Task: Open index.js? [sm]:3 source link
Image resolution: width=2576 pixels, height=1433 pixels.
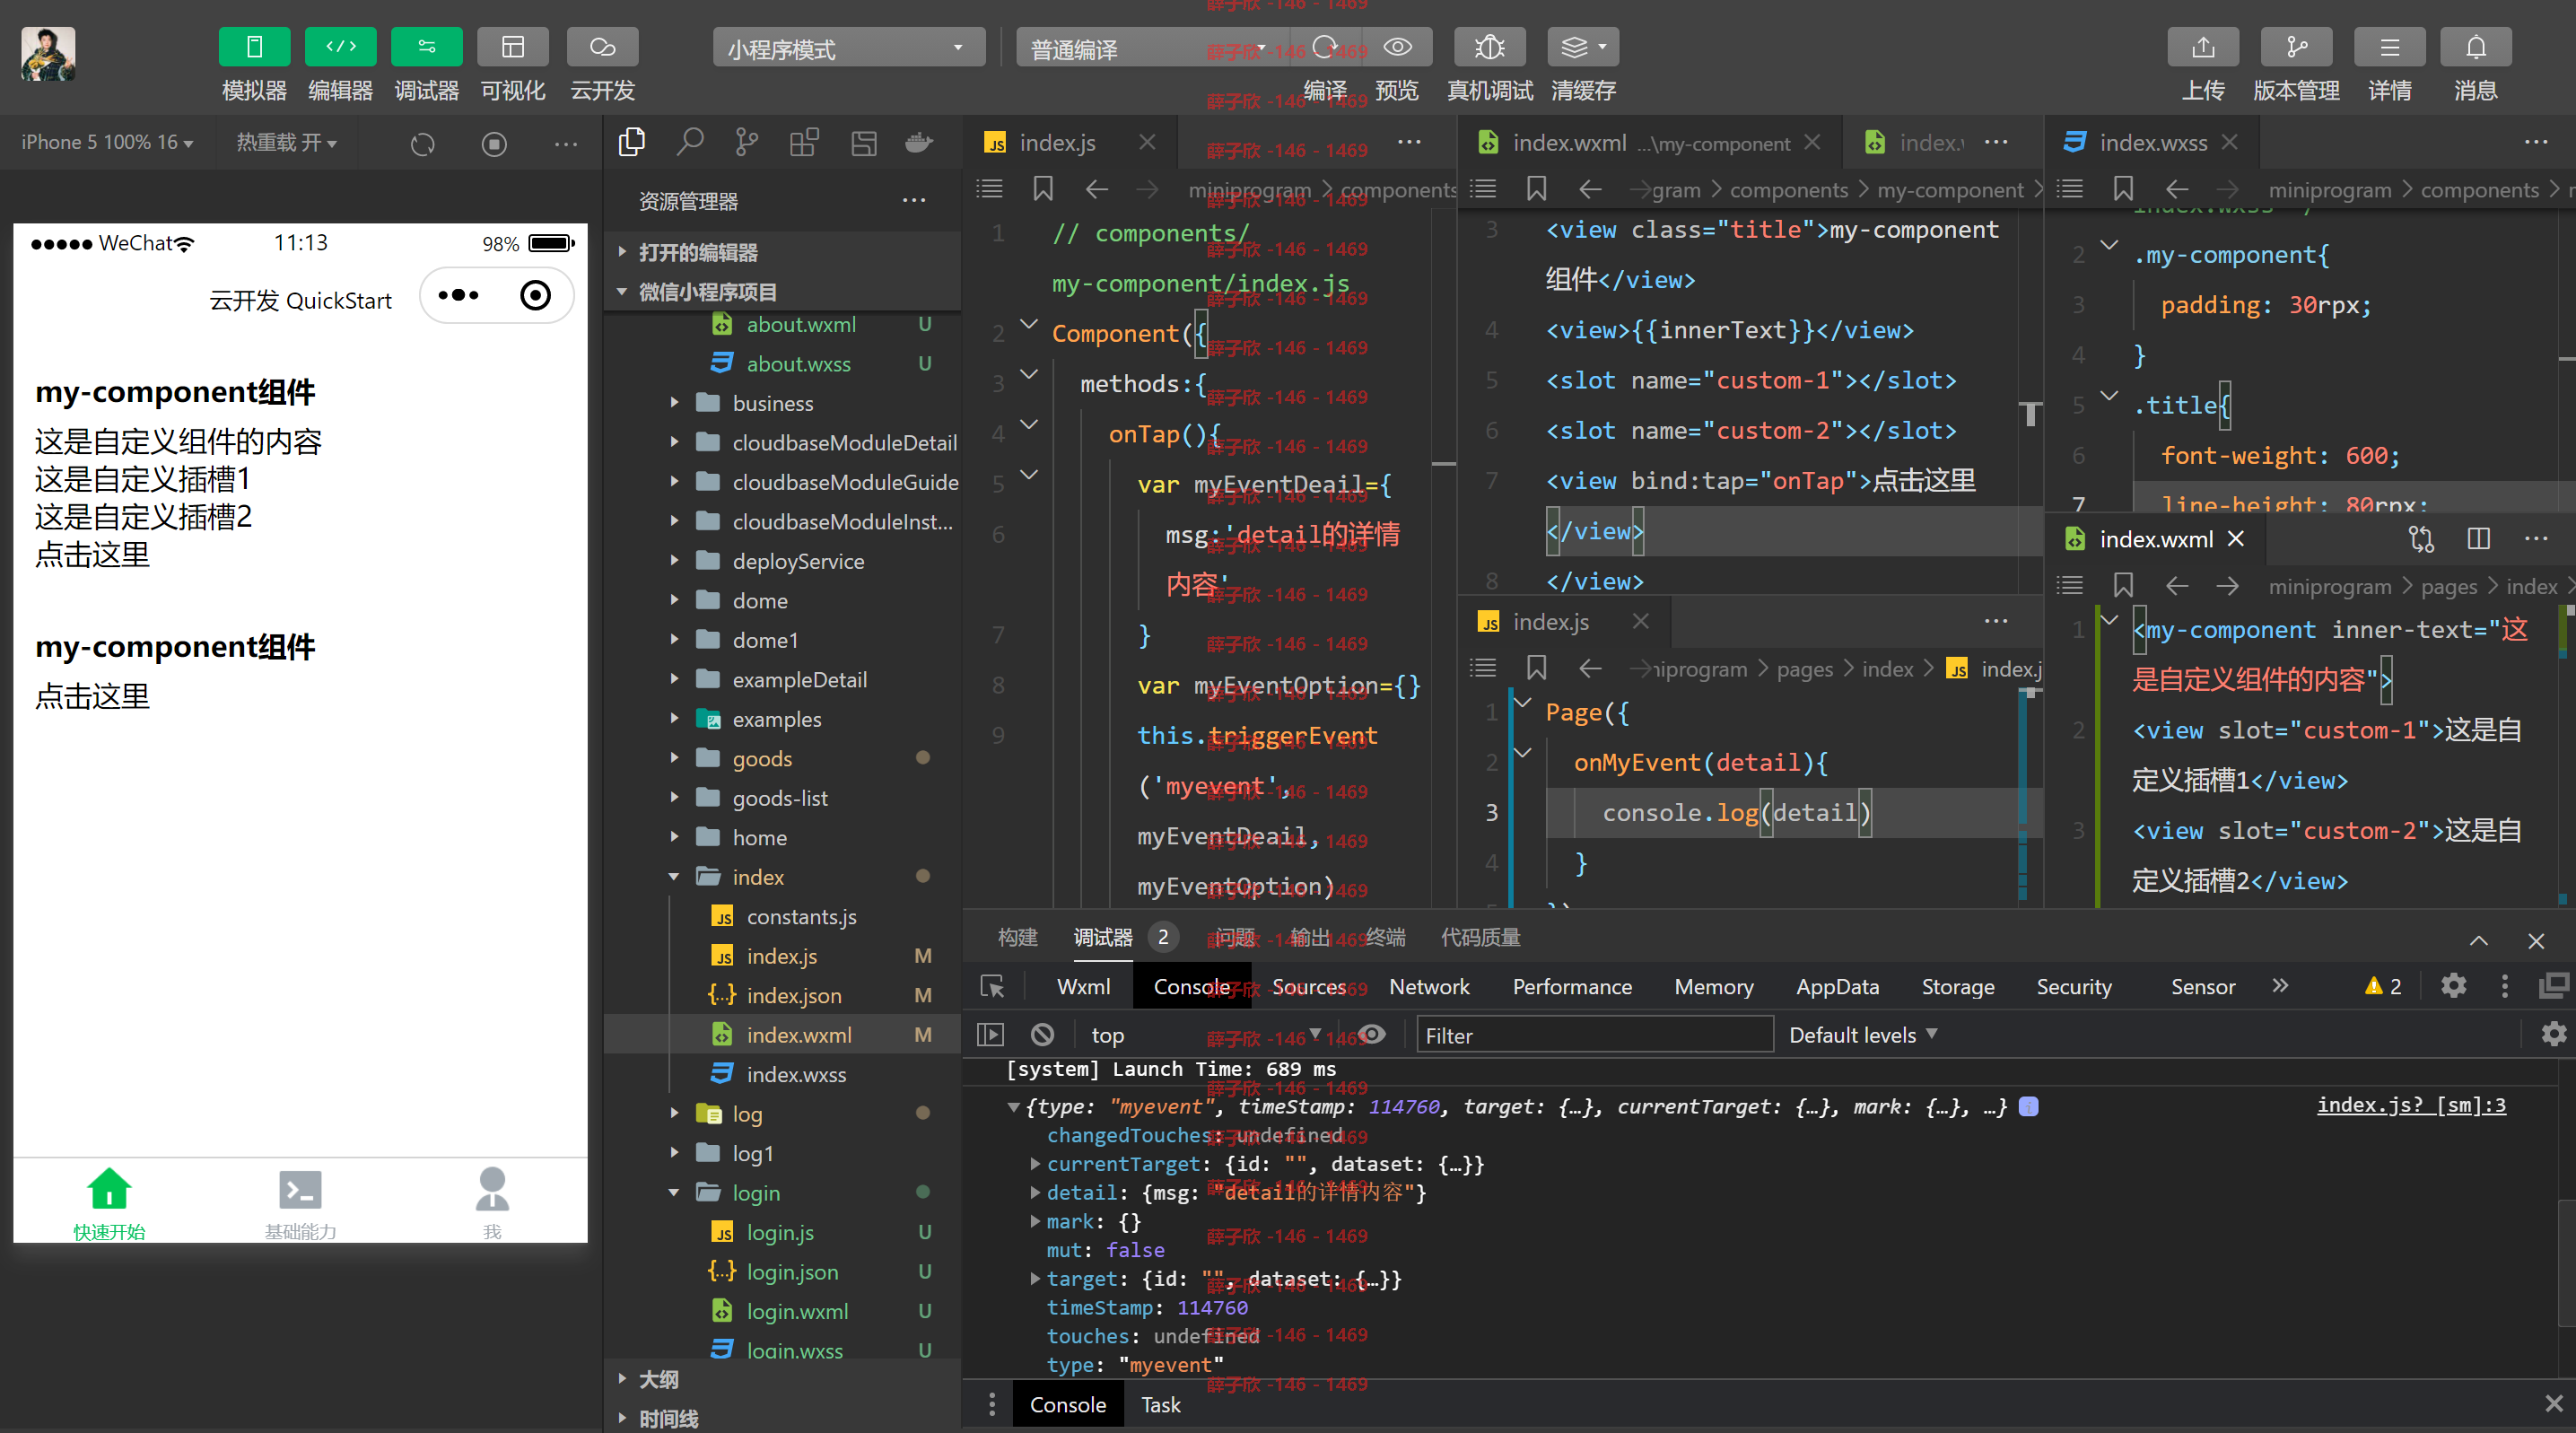Action: click(x=2411, y=1105)
